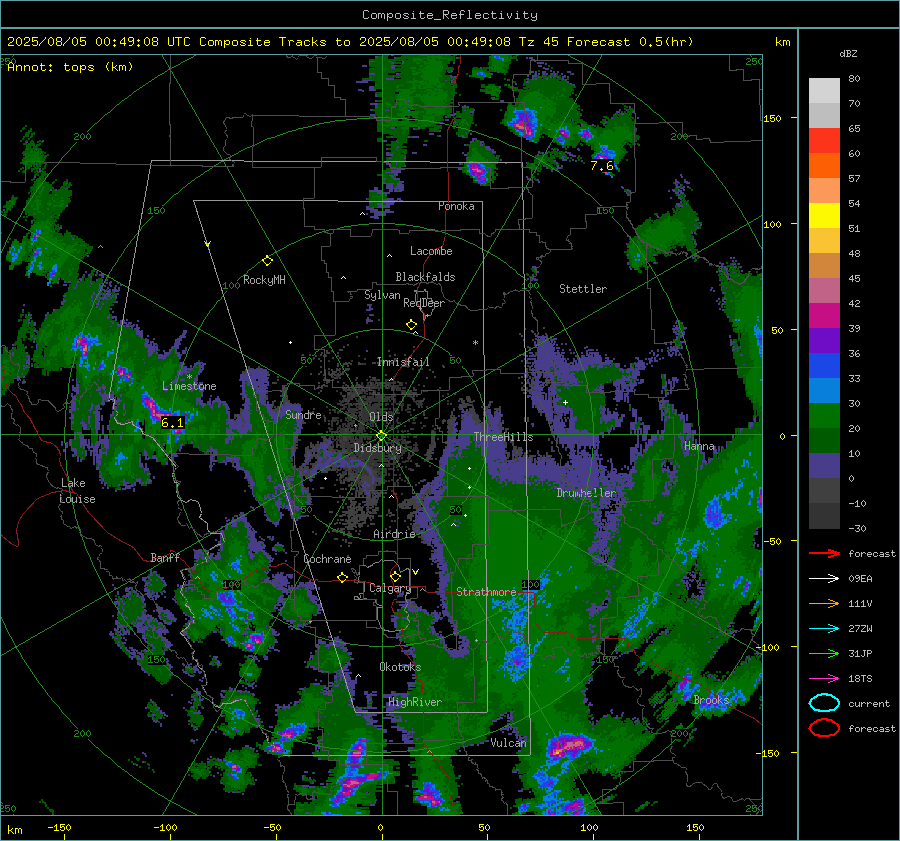This screenshot has width=900, height=841.
Task: Click the storm top label 6.1
Action: [172, 423]
